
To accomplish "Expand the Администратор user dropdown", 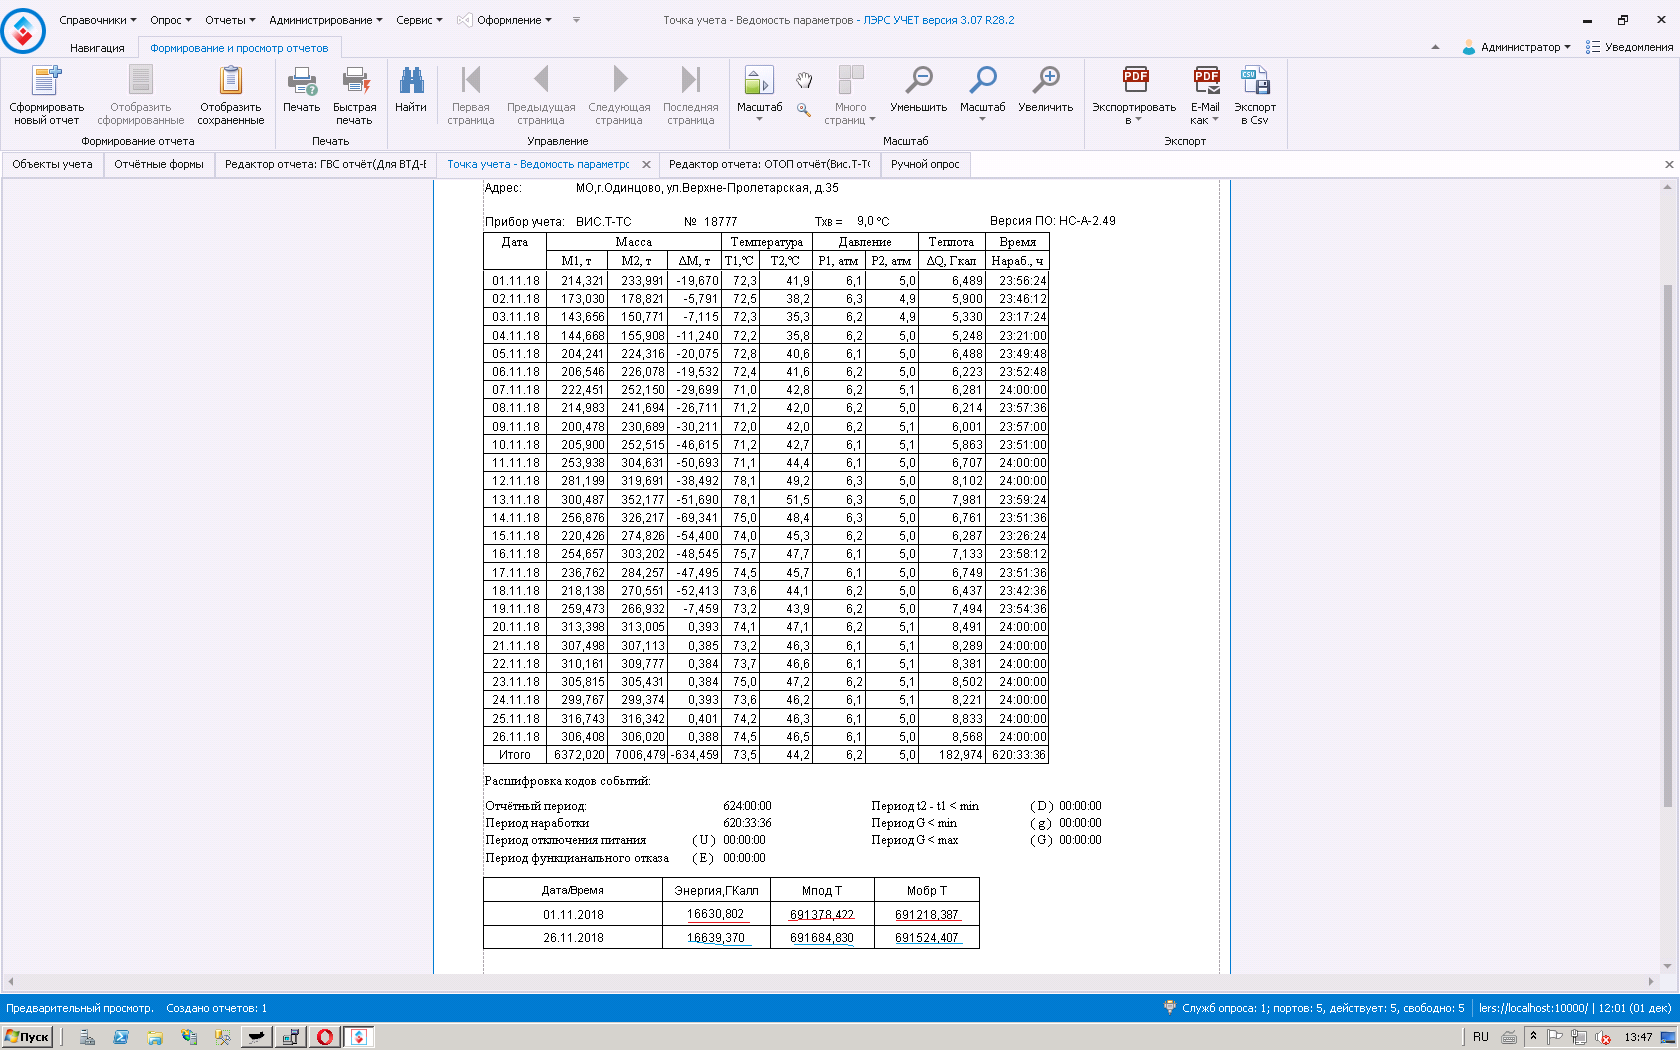I will pyautogui.click(x=1517, y=47).
